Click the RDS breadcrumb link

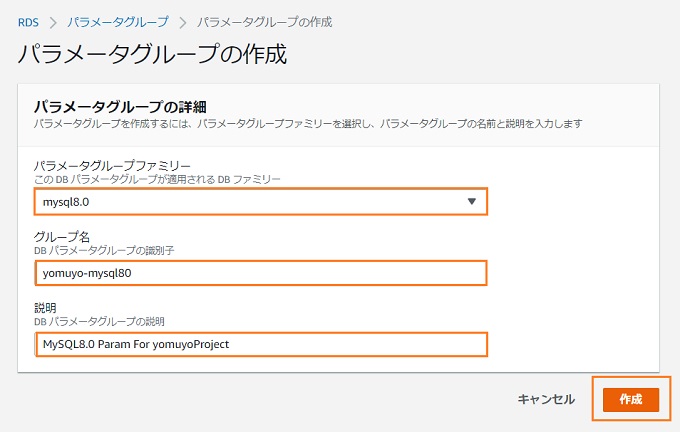28,22
